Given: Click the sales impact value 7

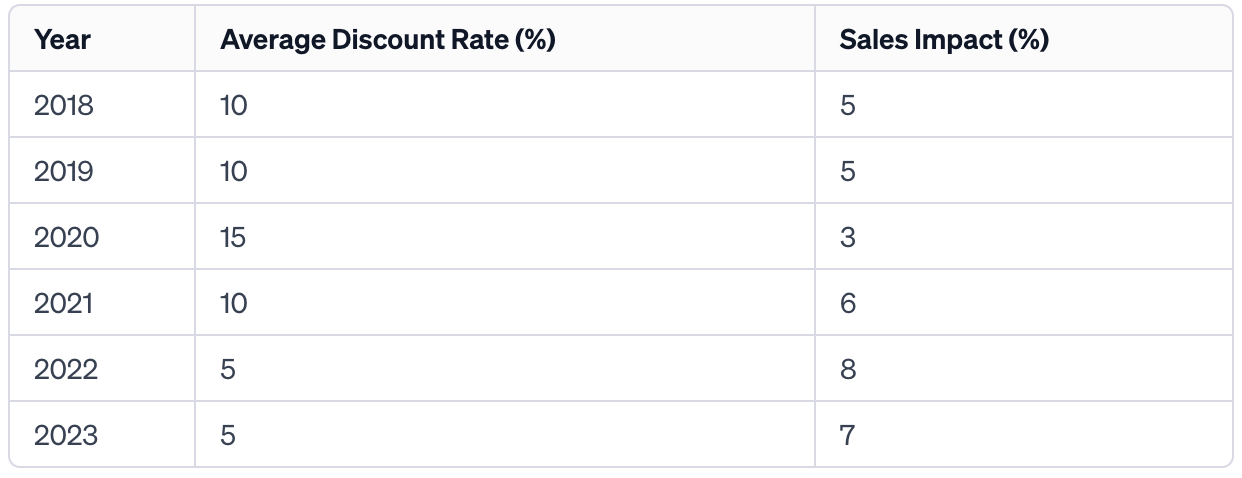Looking at the screenshot, I should 848,435.
